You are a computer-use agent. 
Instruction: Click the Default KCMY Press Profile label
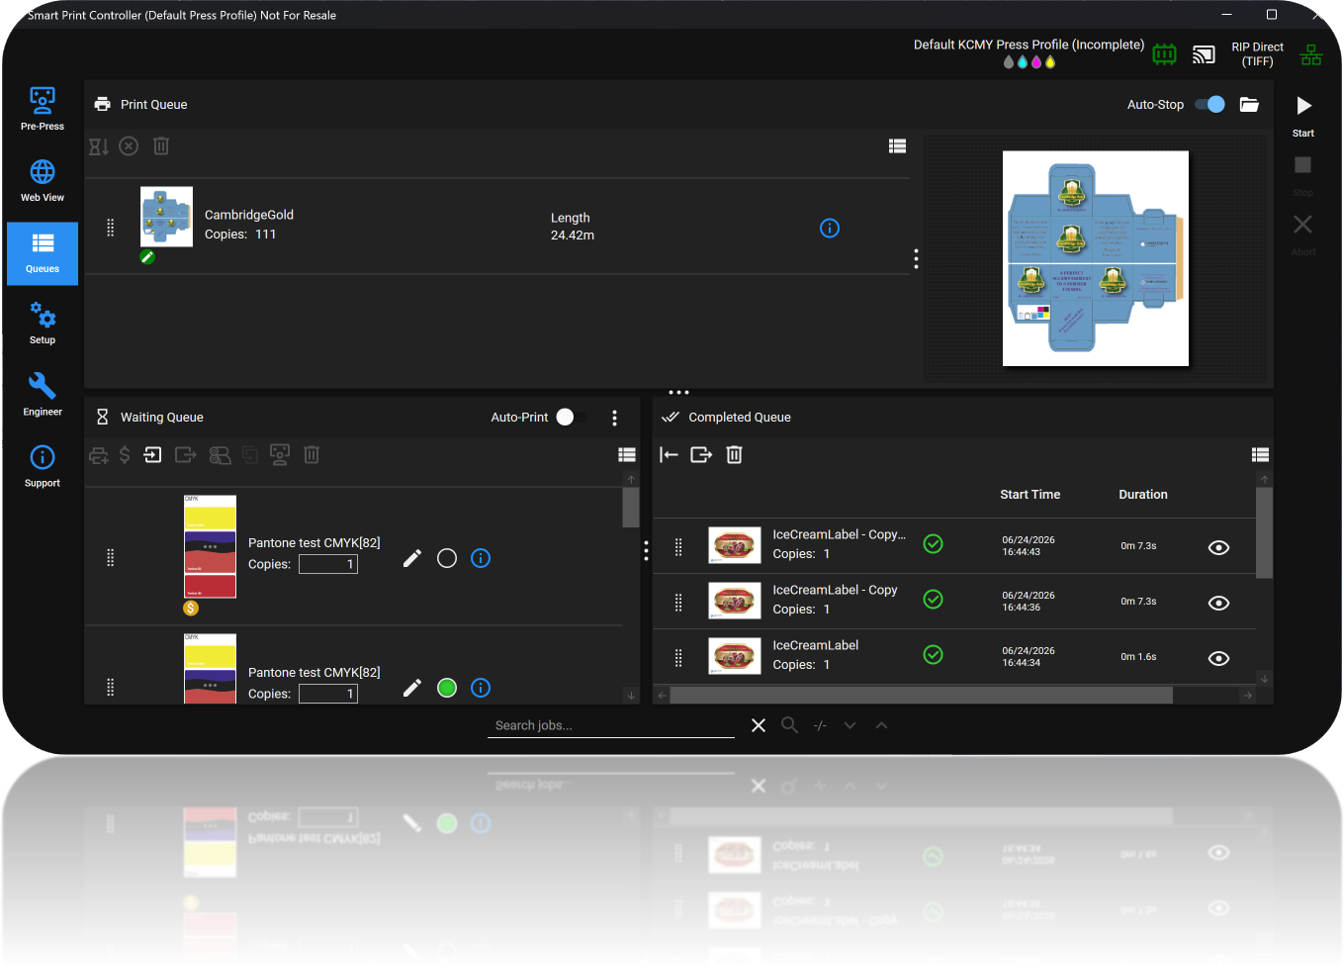tap(1029, 45)
